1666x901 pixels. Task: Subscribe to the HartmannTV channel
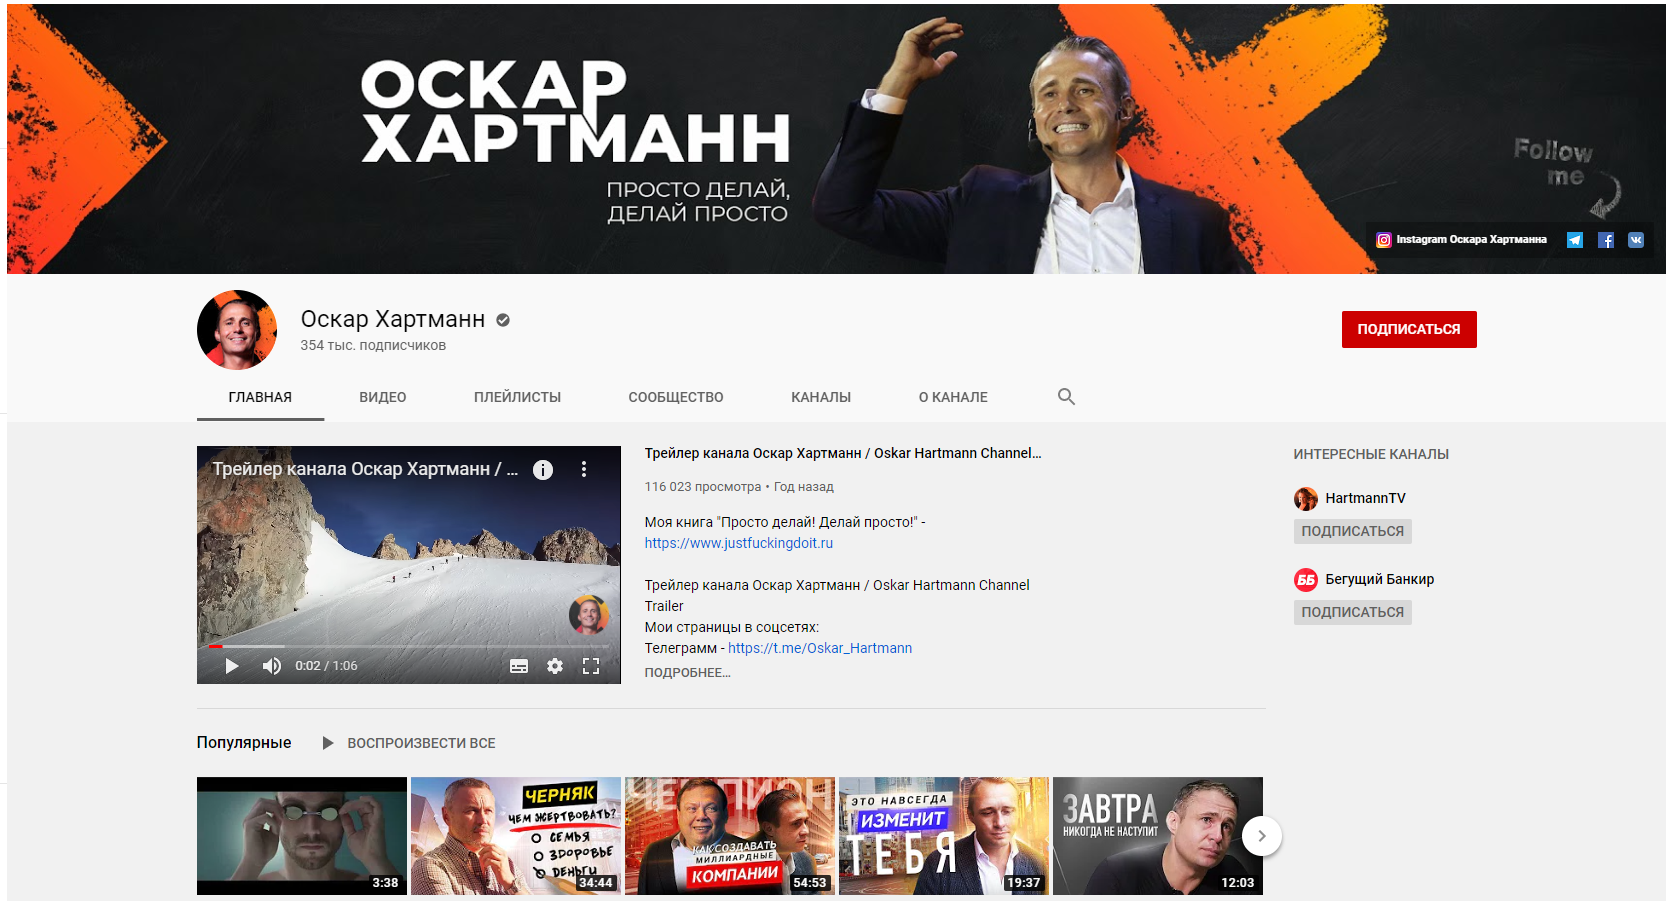pyautogui.click(x=1352, y=531)
